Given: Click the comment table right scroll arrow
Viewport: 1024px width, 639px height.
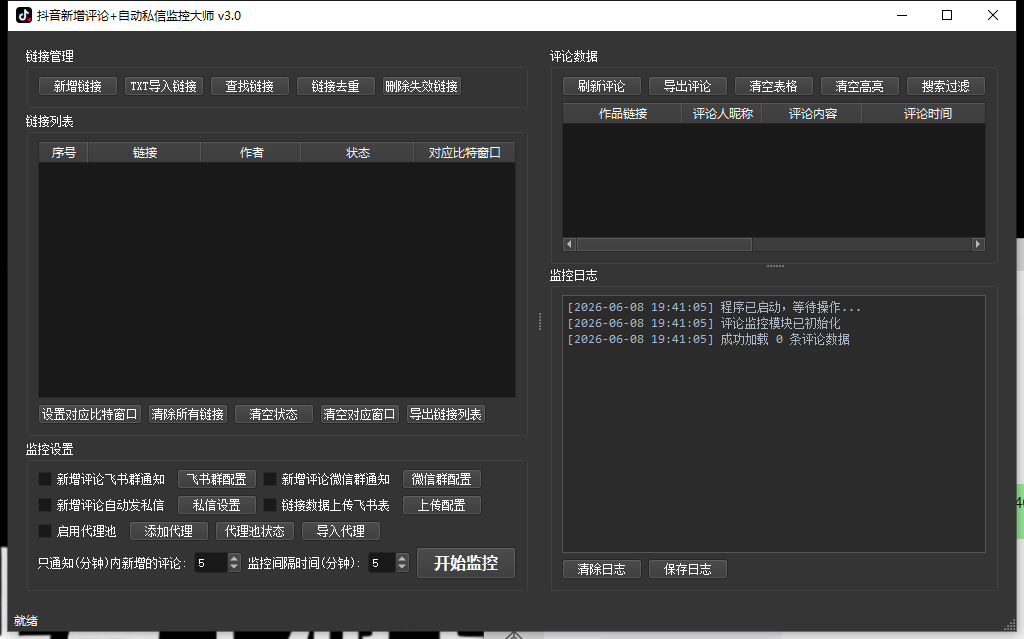Looking at the screenshot, I should pyautogui.click(x=978, y=244).
